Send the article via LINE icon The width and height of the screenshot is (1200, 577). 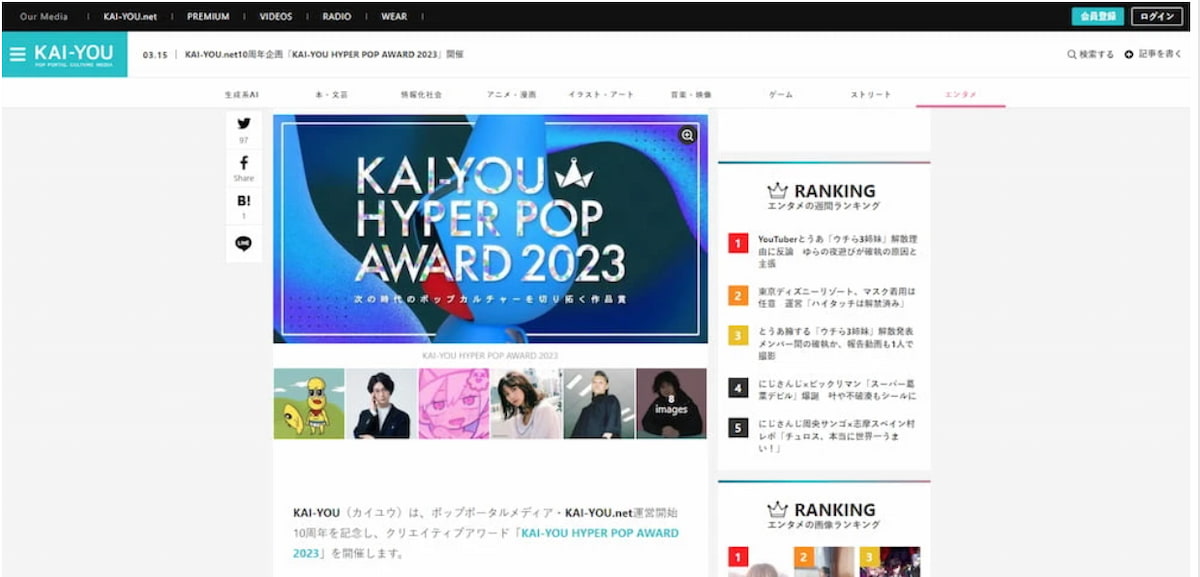244,243
